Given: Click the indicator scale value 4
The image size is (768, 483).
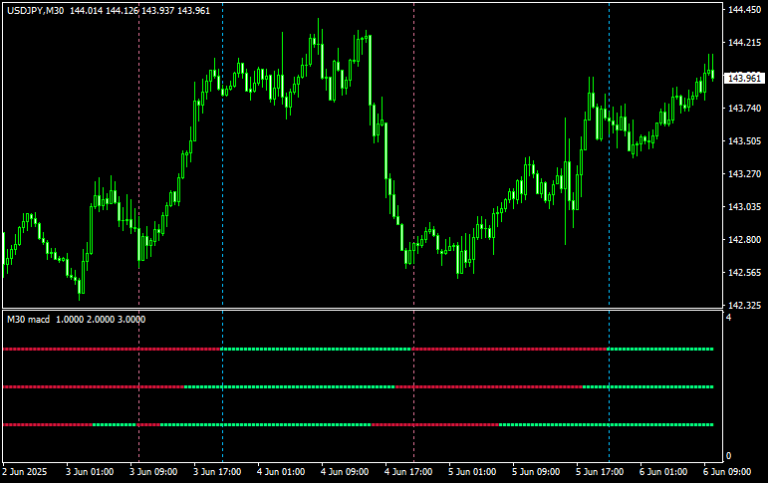Looking at the screenshot, I should coord(728,317).
